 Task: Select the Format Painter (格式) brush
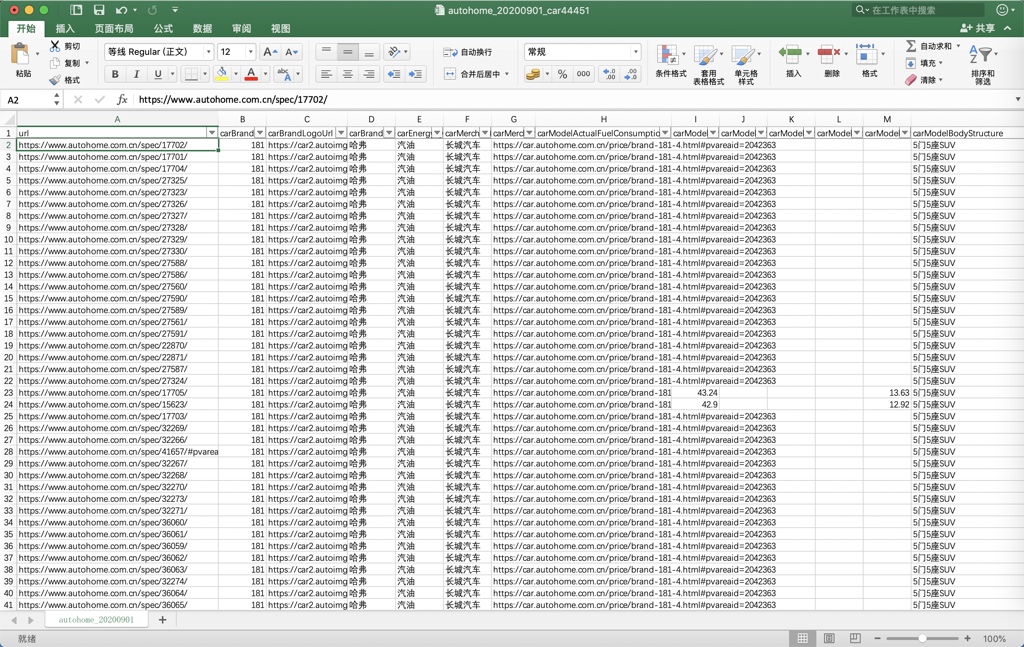coord(55,80)
